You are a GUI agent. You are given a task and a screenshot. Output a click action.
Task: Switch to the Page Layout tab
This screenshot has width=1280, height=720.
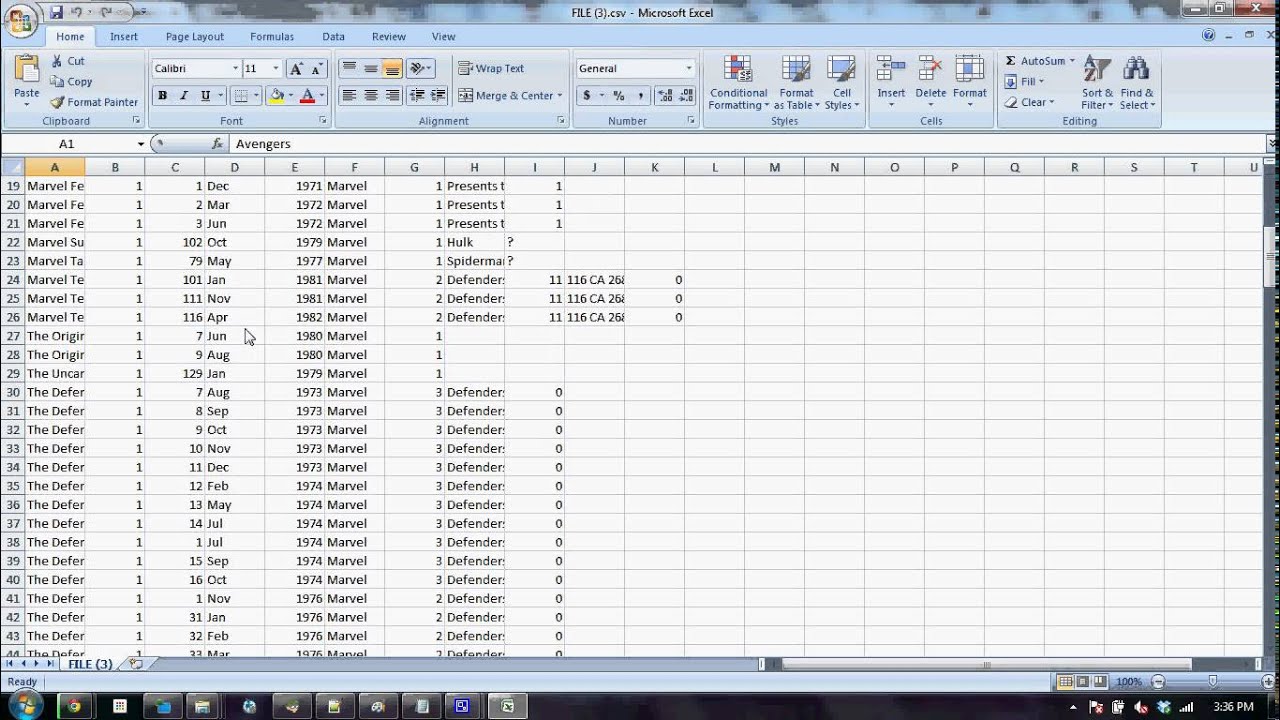(x=195, y=36)
